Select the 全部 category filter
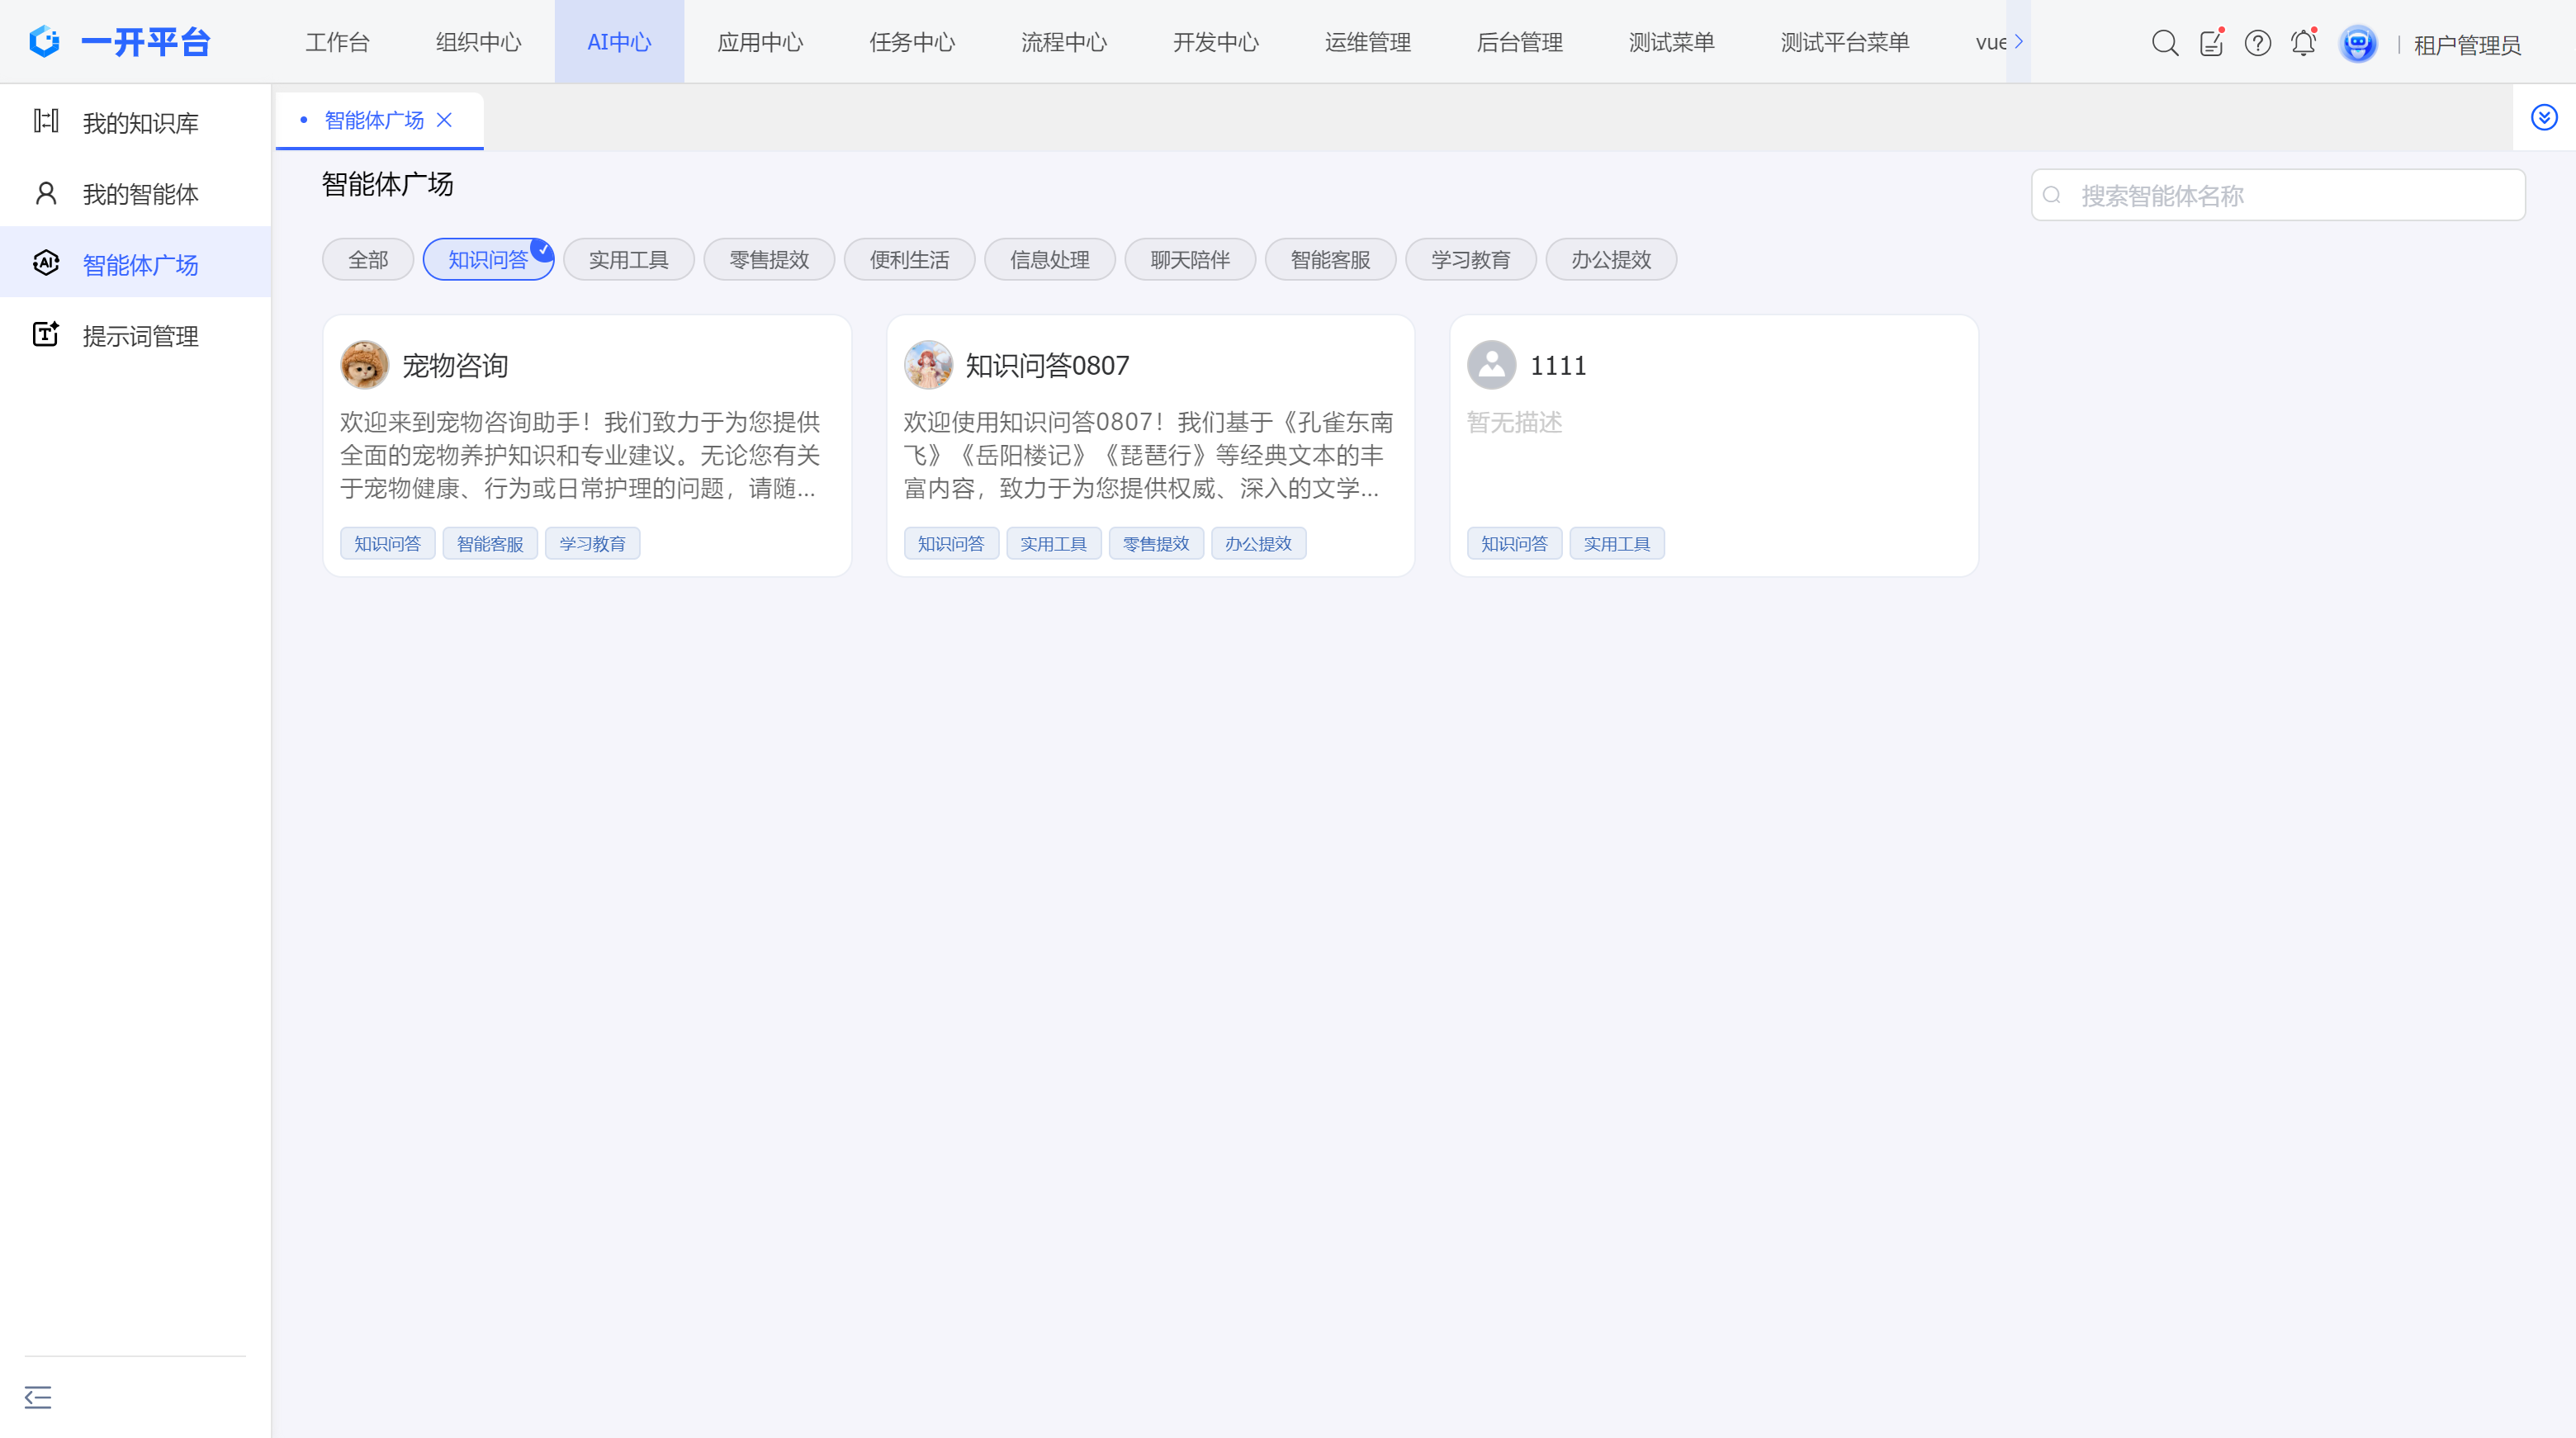Screen dimensions: 2576x1438 [367, 260]
